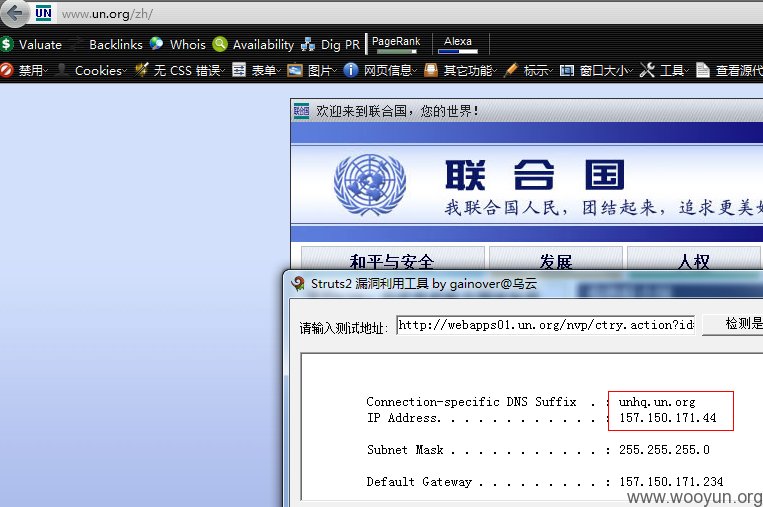Viewport: 763px width, 507px height.
Task: Click the Whois globe icon
Action: click(157, 44)
